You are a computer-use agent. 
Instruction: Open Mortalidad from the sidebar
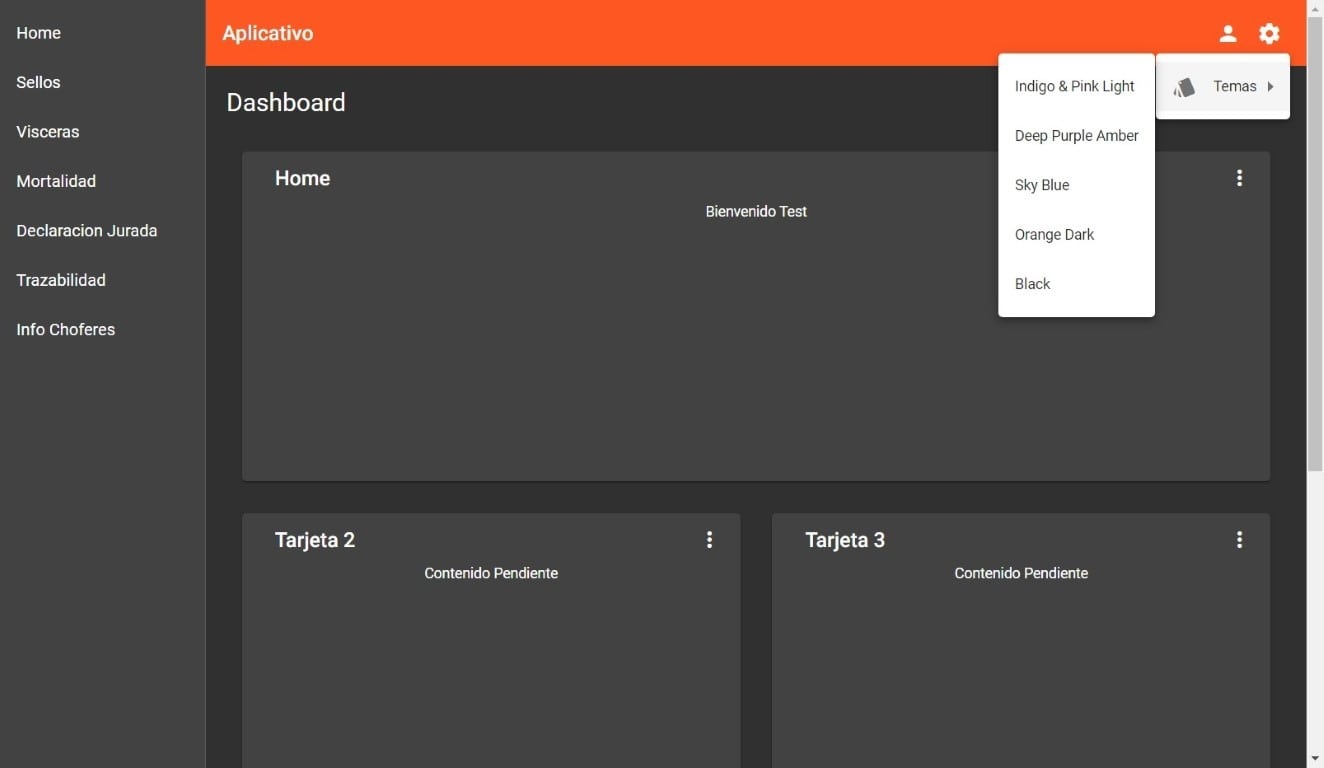56,181
